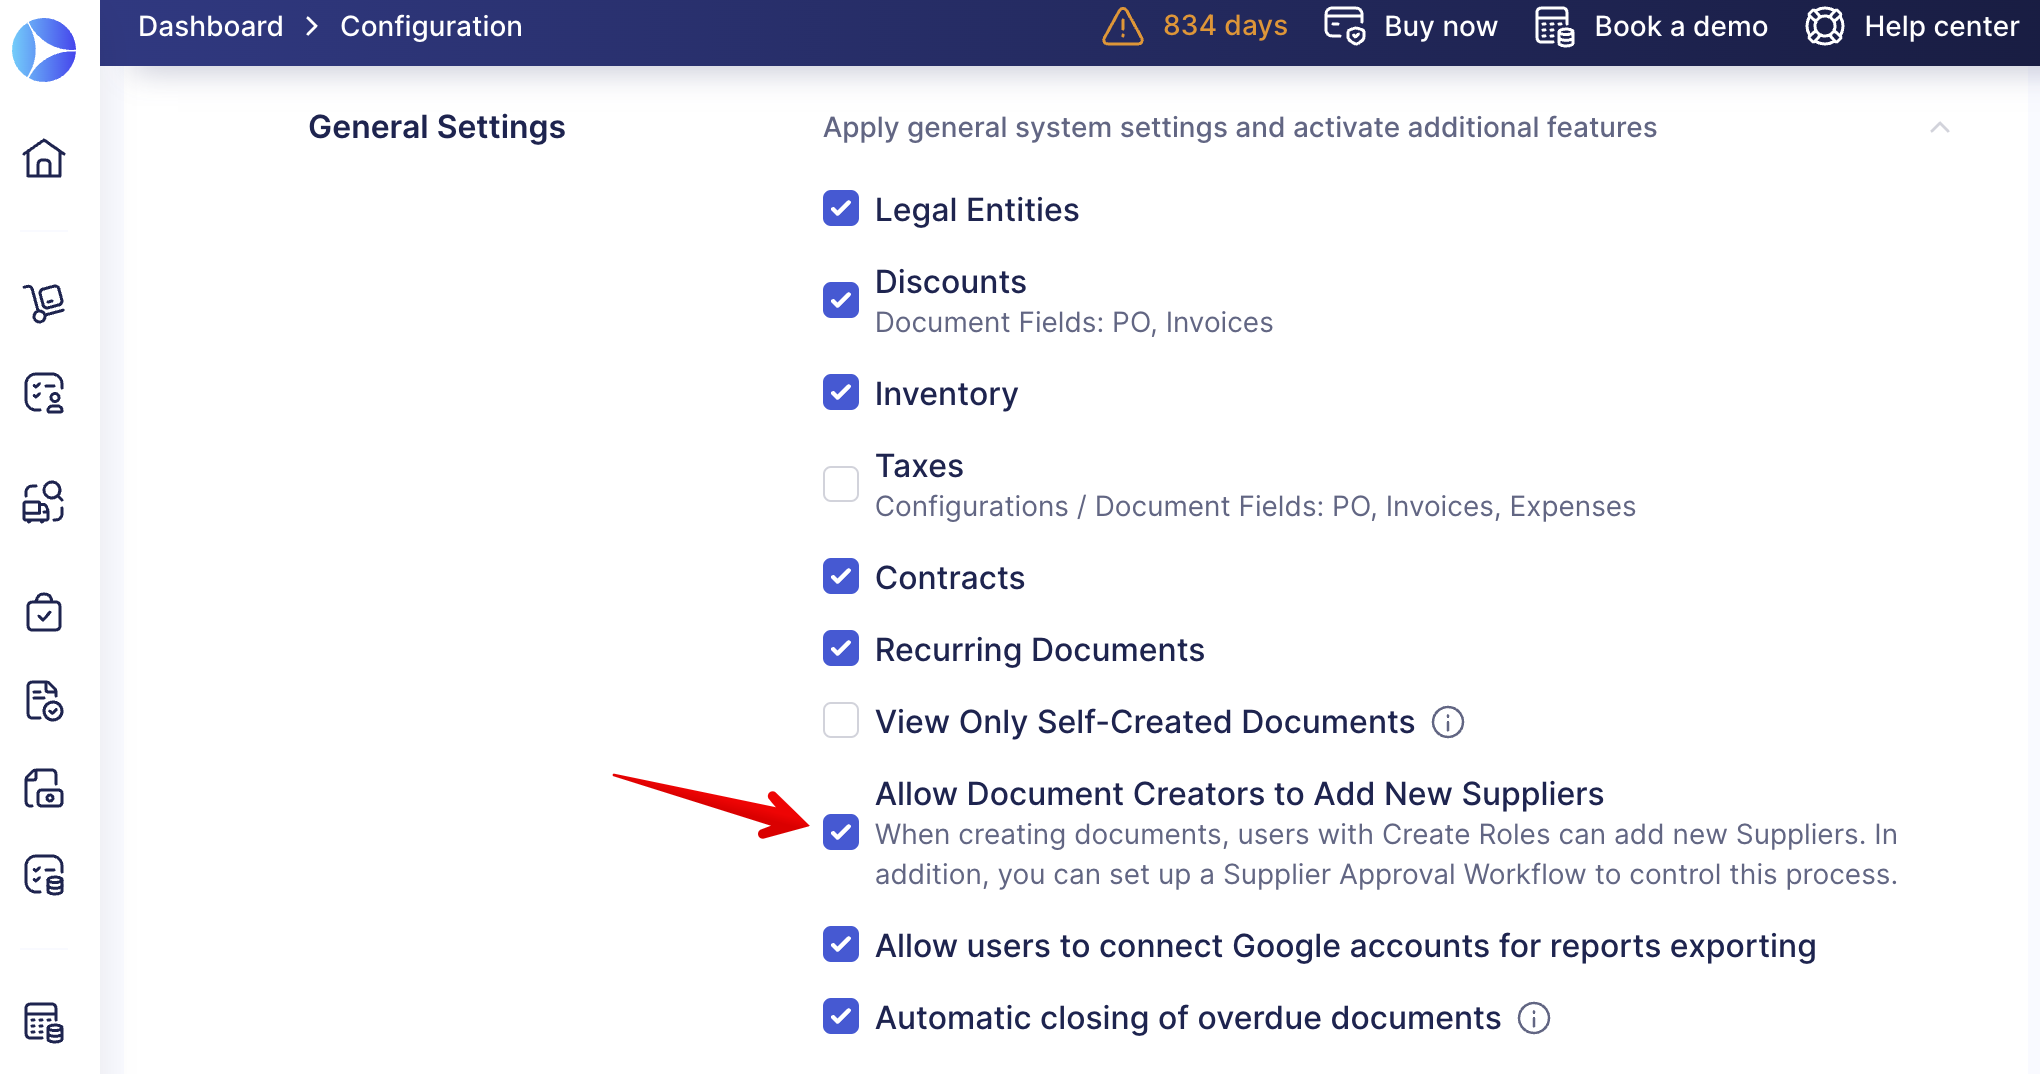The image size is (2040, 1074).
Task: Open the shopping bag checkmark icon
Action: coord(44,612)
